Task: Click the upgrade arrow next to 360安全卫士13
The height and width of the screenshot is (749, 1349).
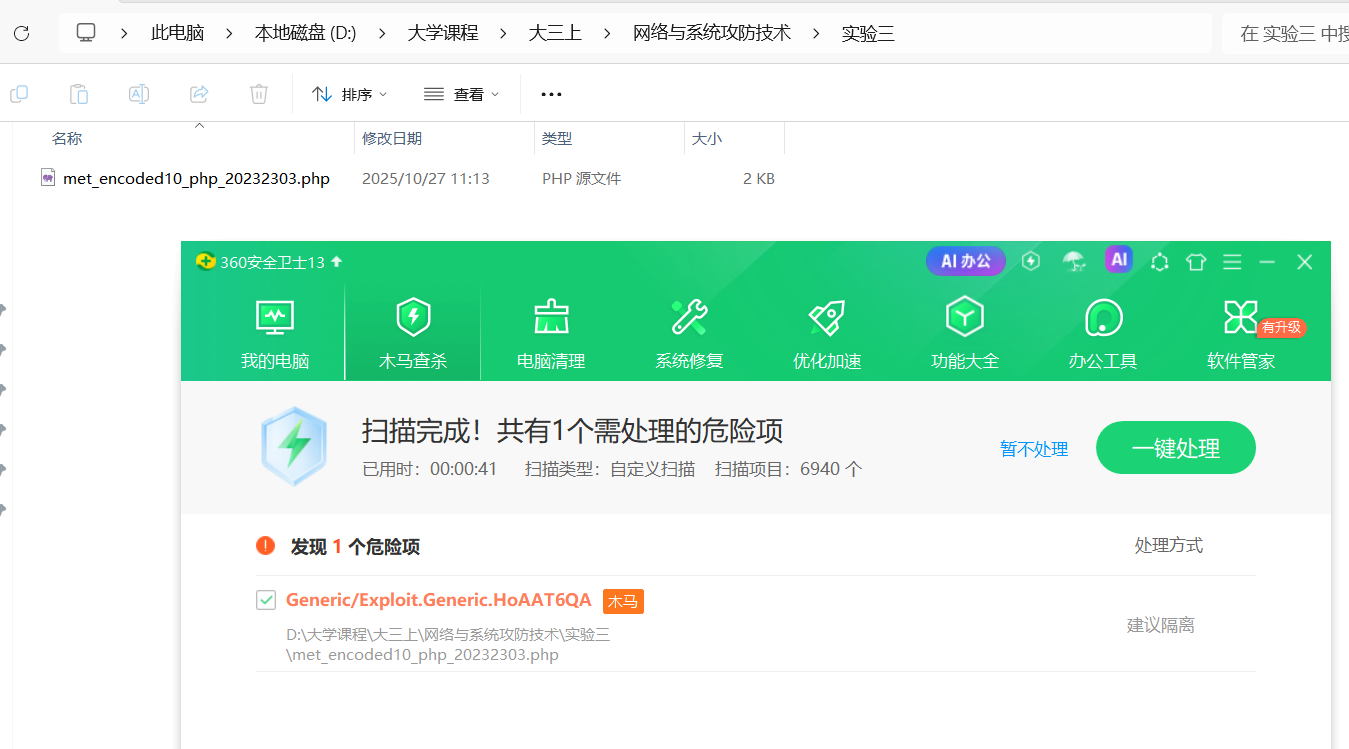Action: click(x=337, y=262)
